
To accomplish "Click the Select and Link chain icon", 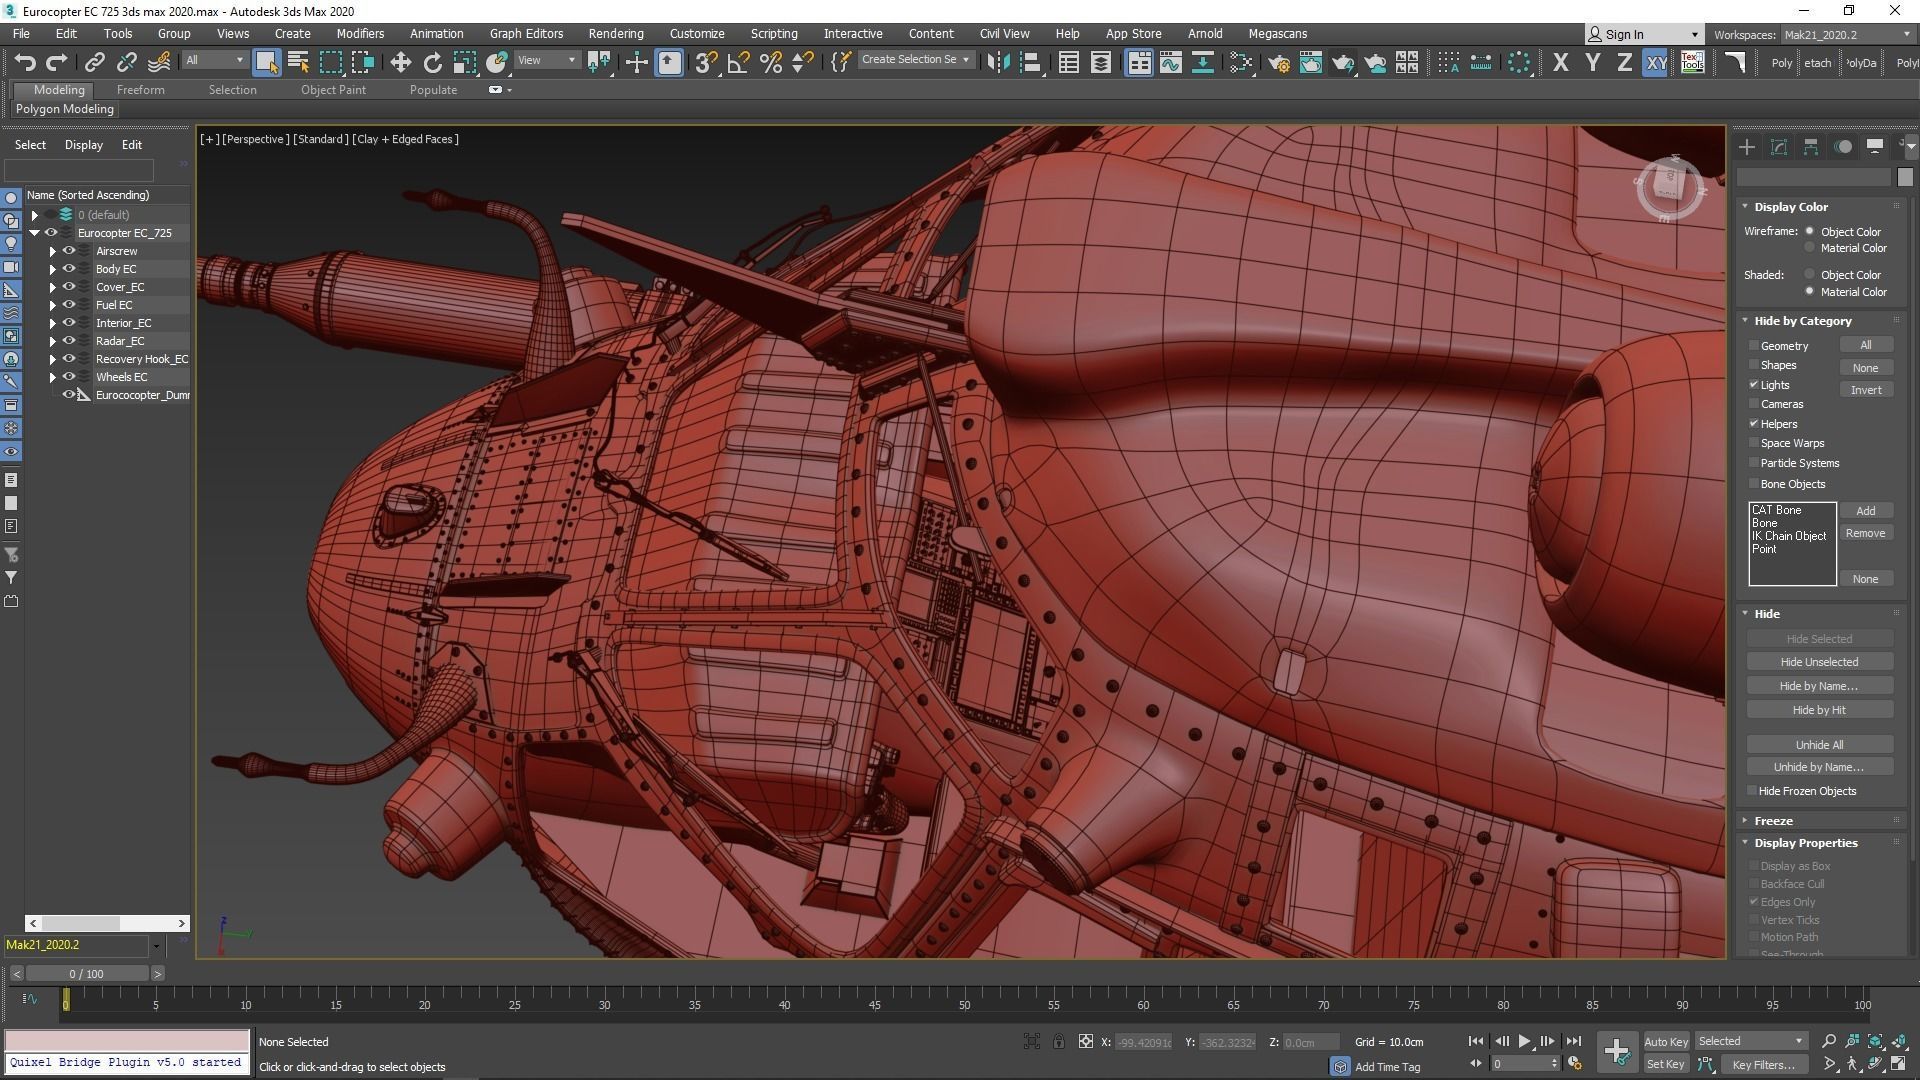I will [x=94, y=62].
